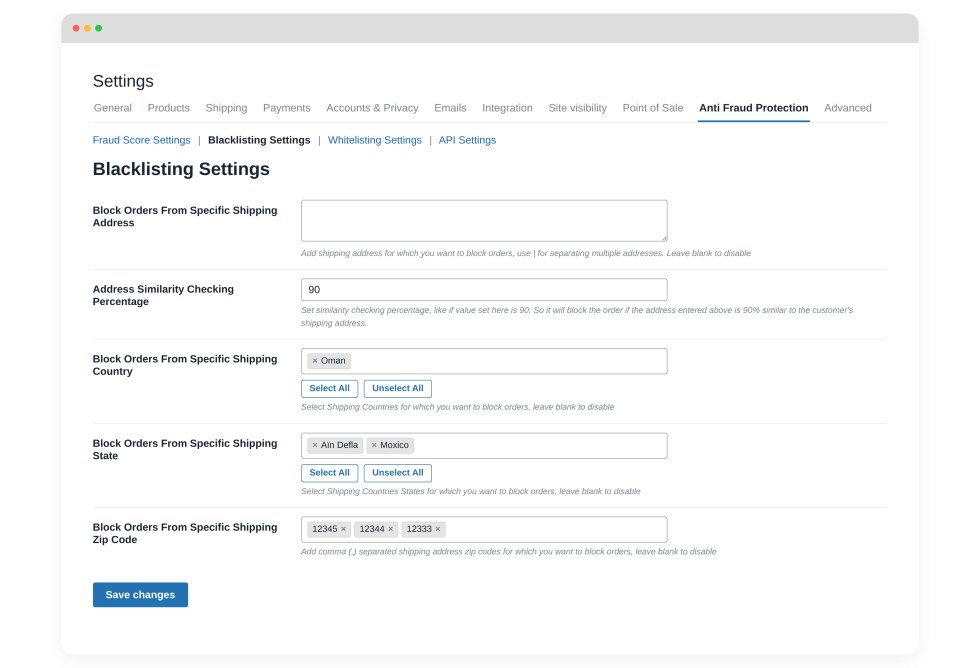
Task: Switch to the Shipping tab
Action: point(226,108)
